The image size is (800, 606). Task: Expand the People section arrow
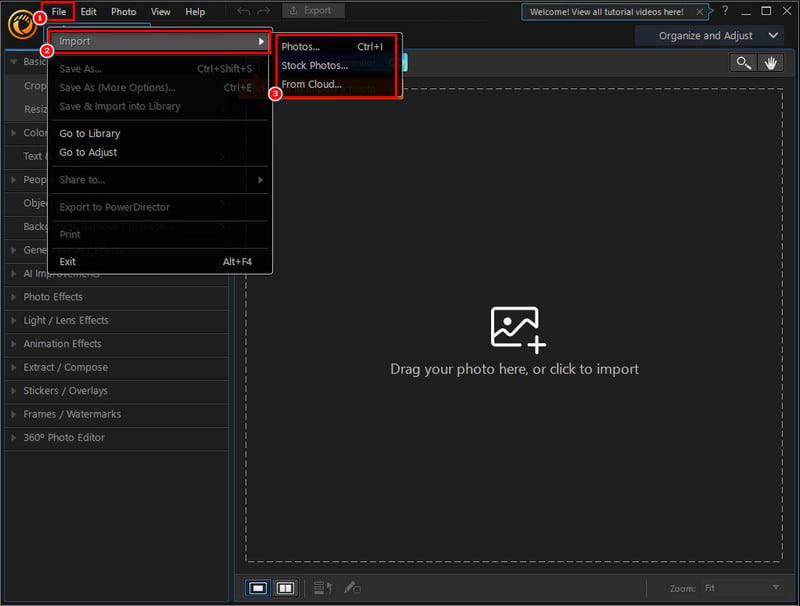(14, 180)
